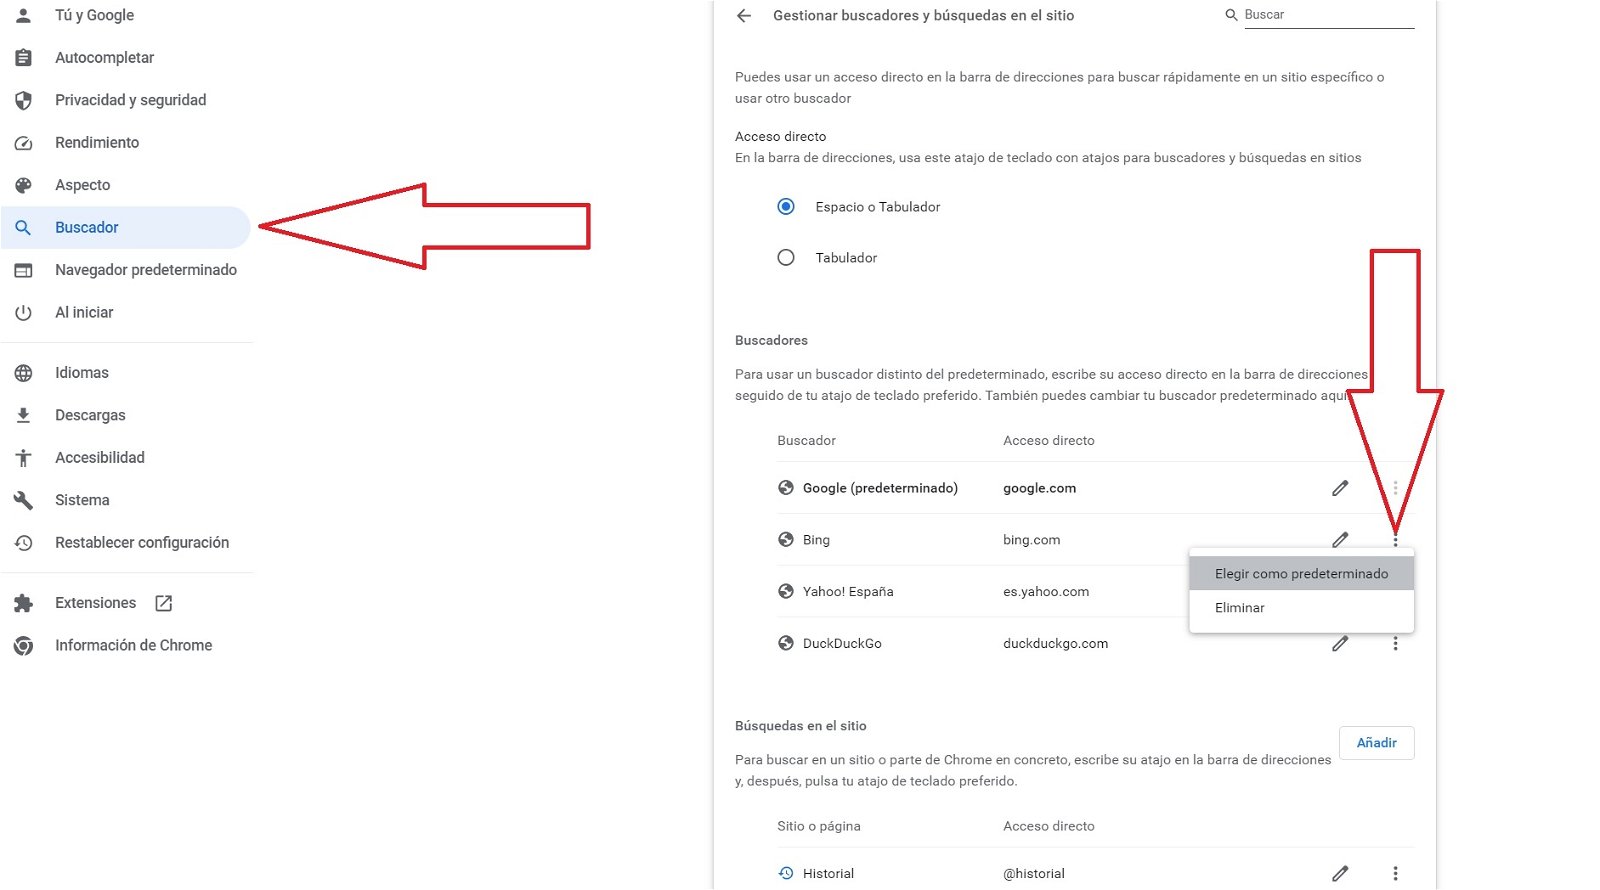The image size is (1600, 890).
Task: Click the google.com shortcut text
Action: (1040, 488)
